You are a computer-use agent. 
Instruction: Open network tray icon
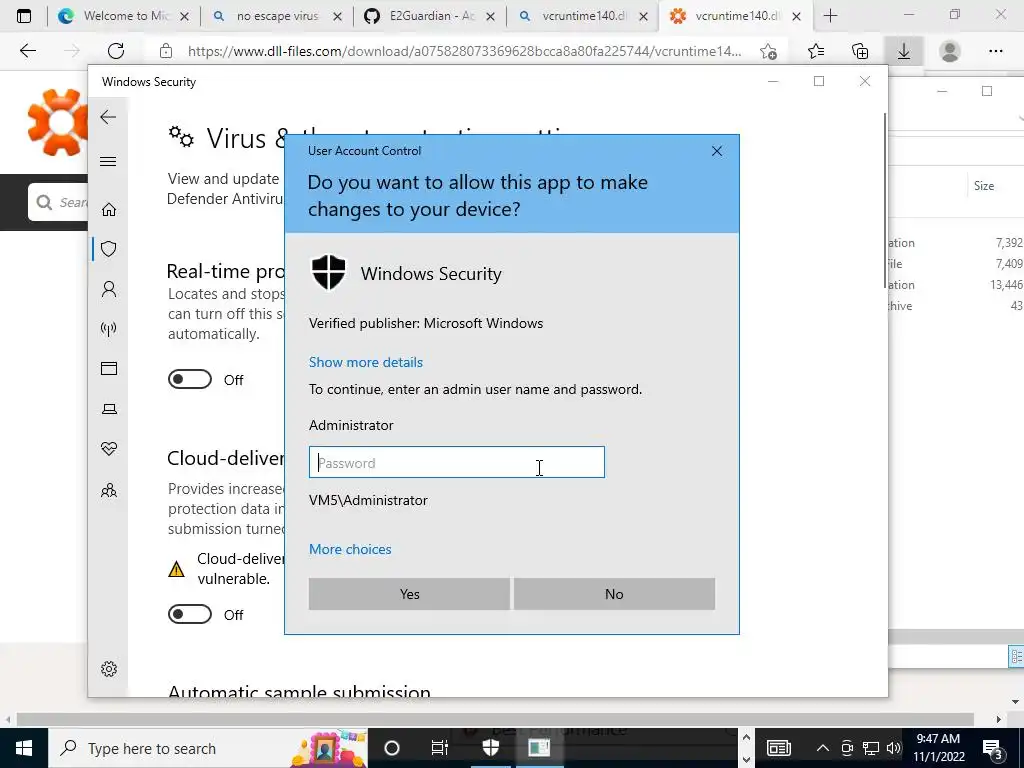(871, 748)
